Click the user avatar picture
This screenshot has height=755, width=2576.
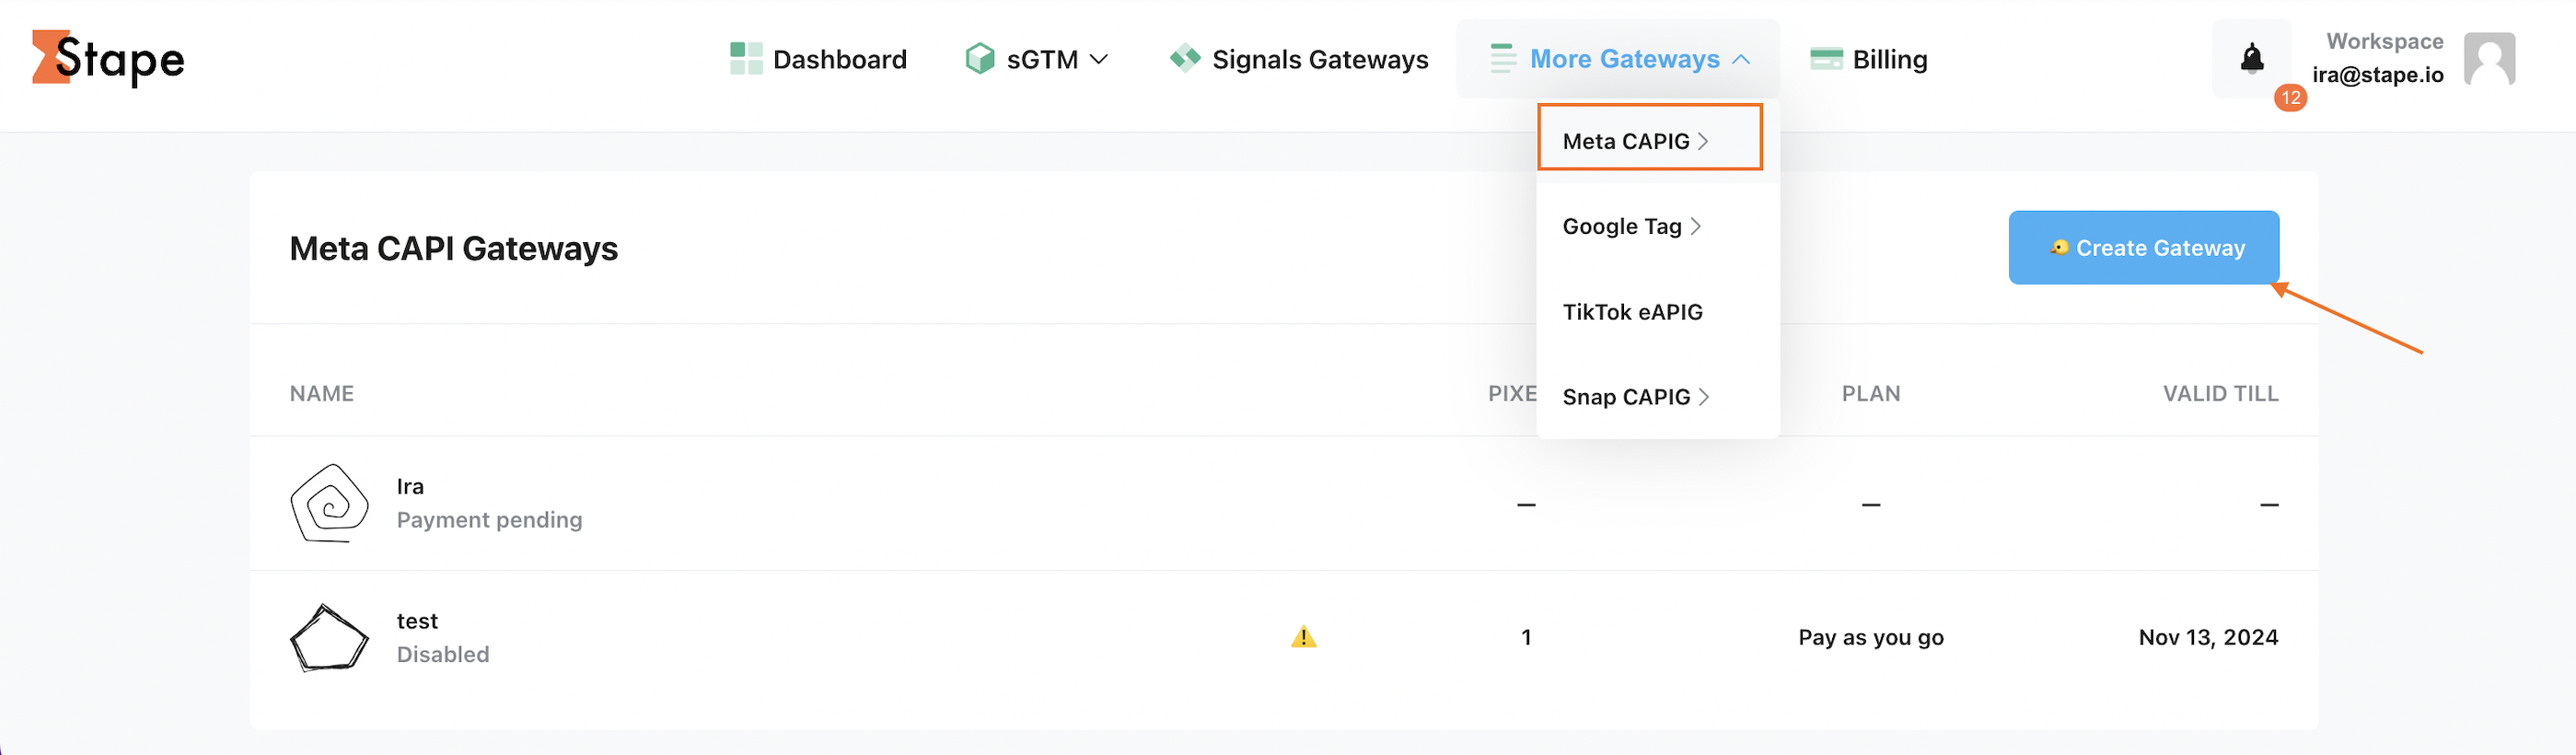point(2489,58)
